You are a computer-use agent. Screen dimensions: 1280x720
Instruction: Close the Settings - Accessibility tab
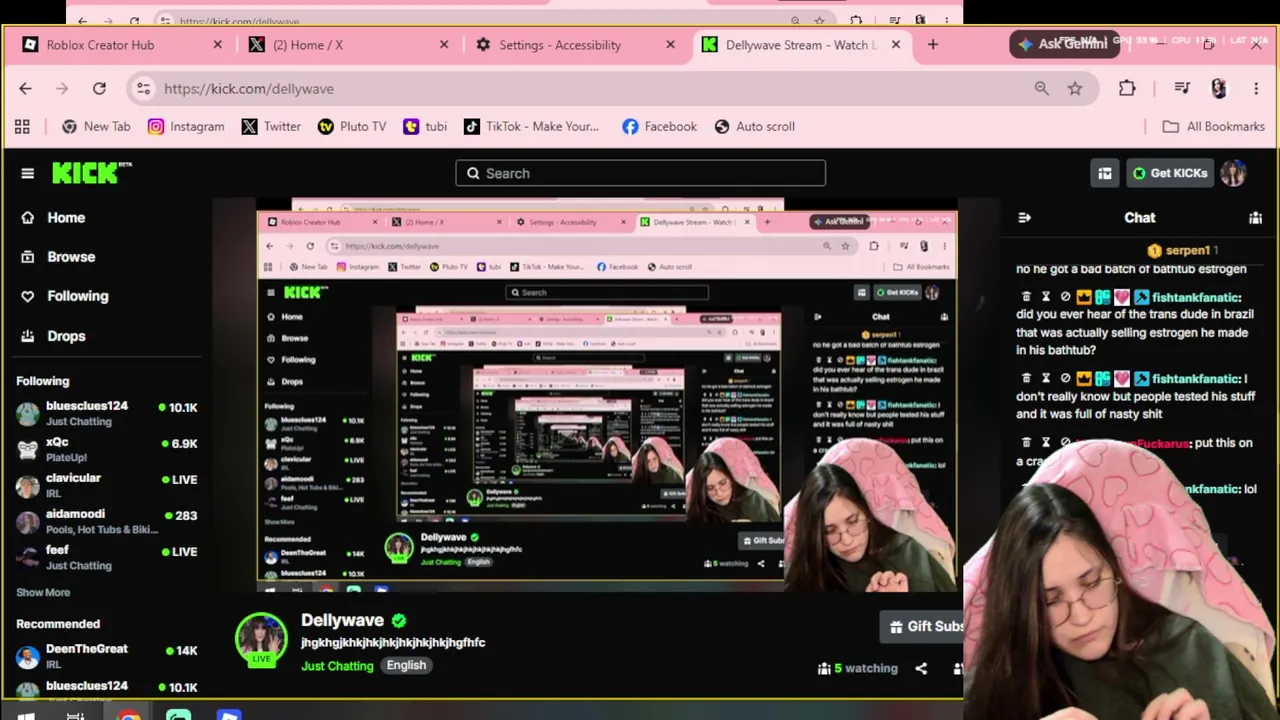tap(670, 45)
